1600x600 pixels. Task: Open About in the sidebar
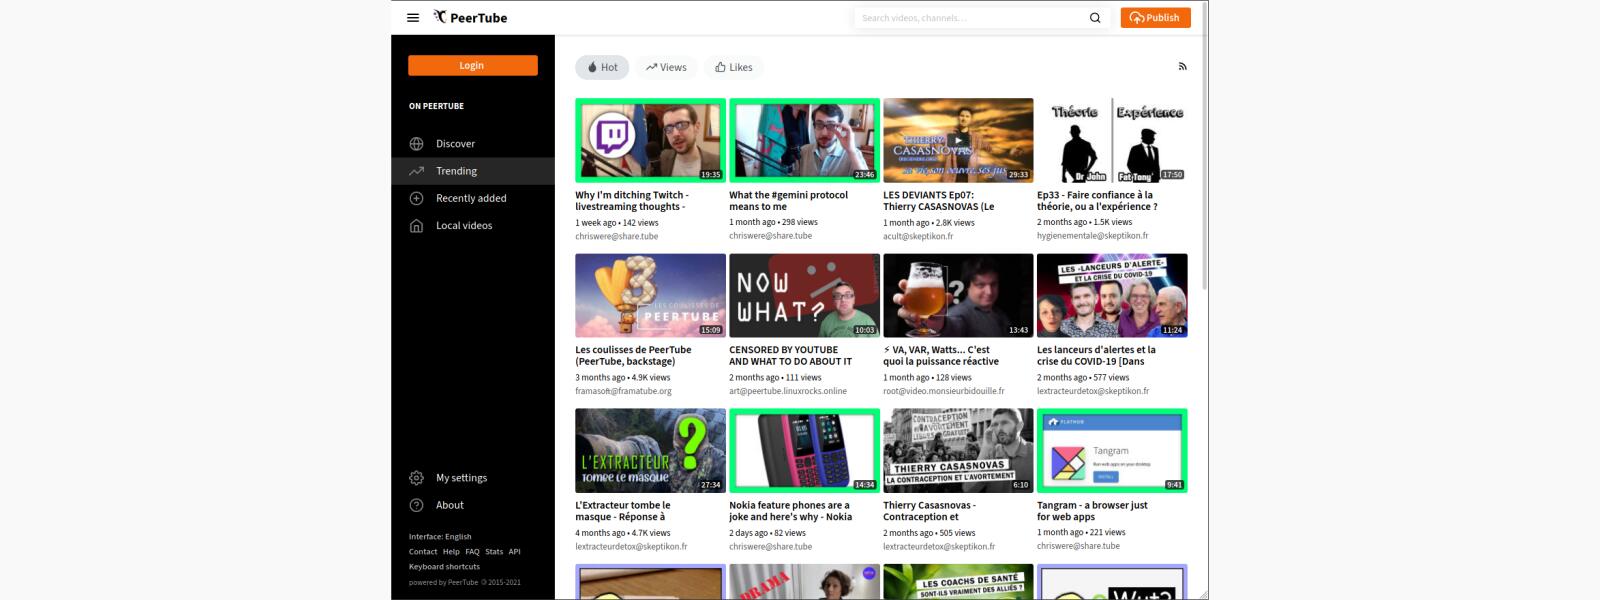pyautogui.click(x=473, y=505)
